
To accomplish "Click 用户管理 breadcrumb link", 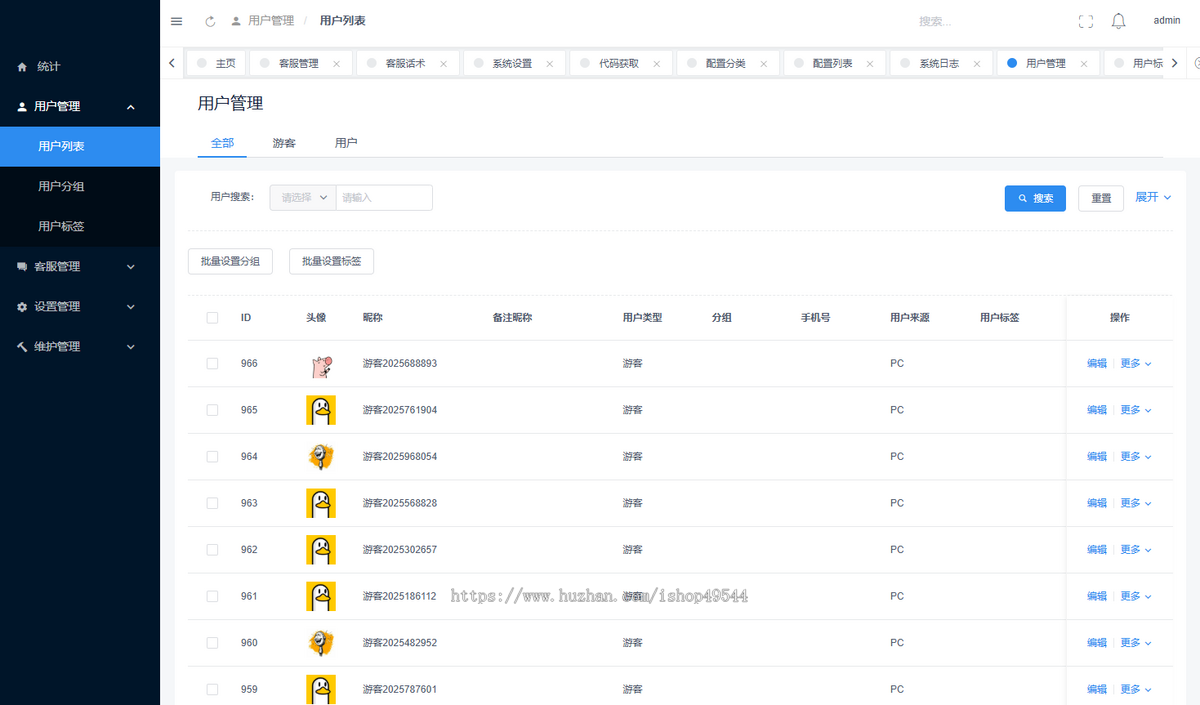I will (x=271, y=21).
